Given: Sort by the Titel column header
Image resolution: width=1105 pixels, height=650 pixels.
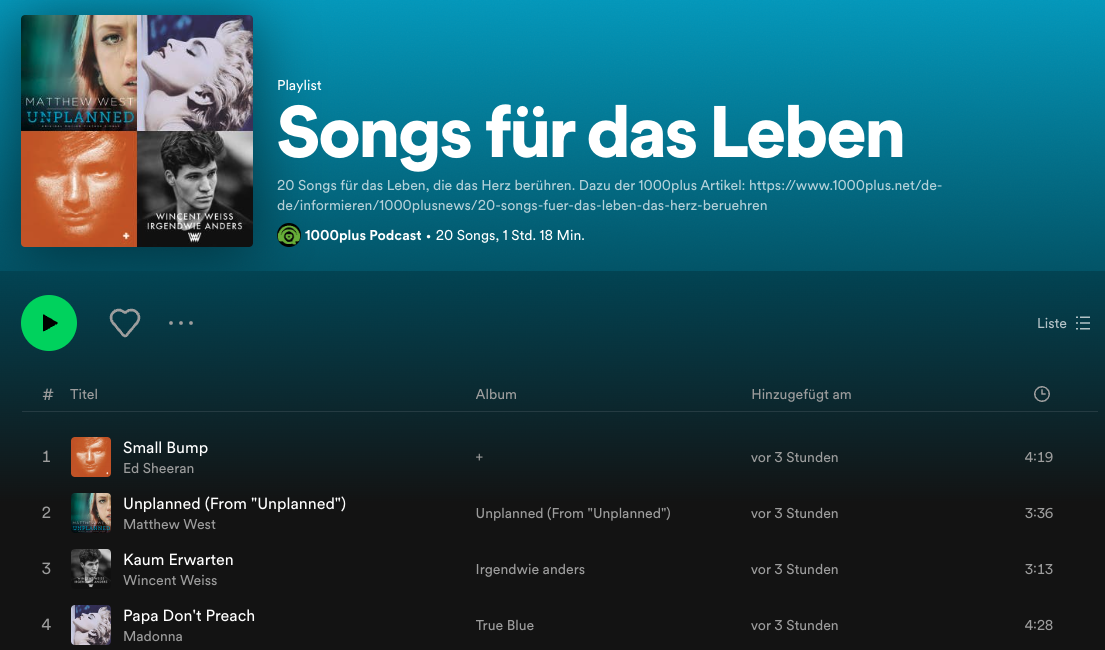Looking at the screenshot, I should click(x=84, y=394).
